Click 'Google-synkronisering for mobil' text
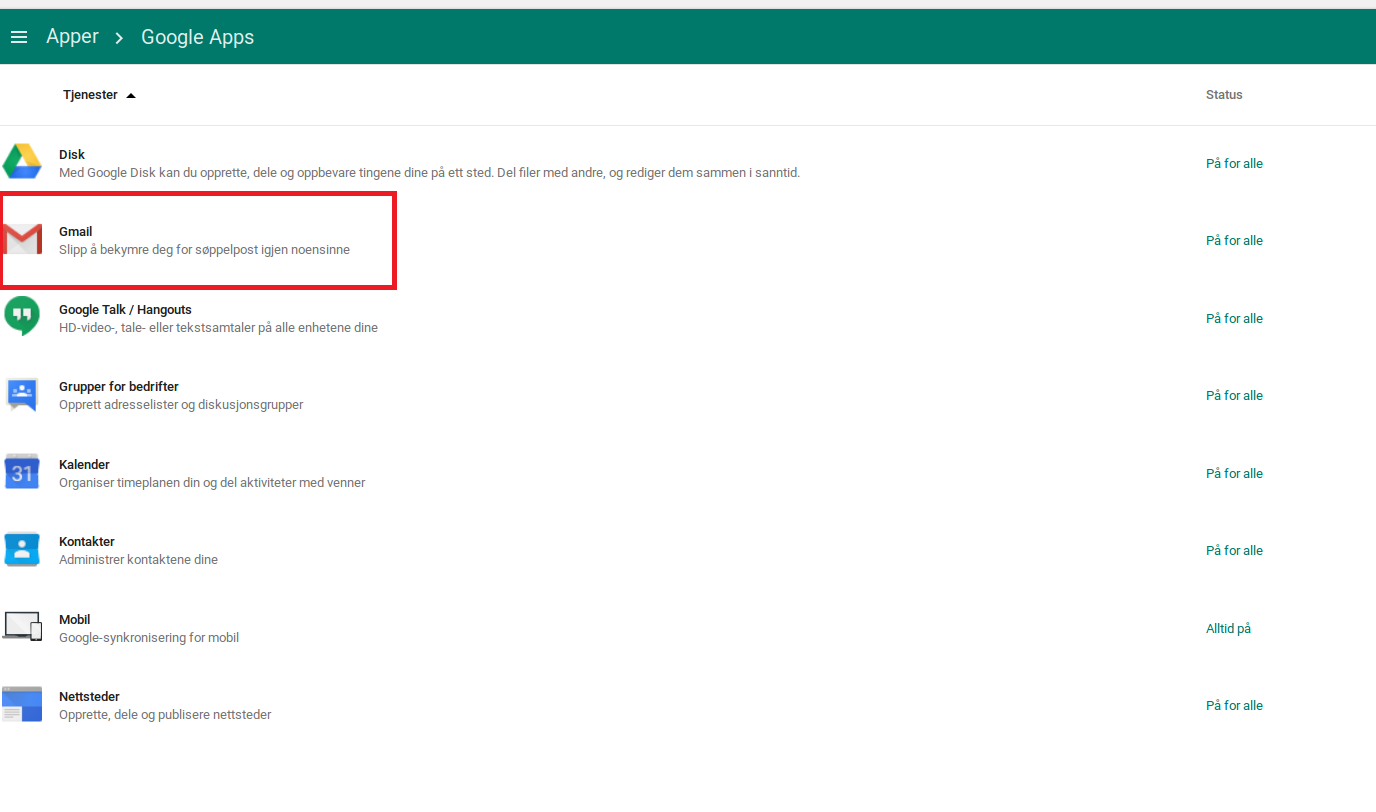Screen dimensions: 1376x812 pyautogui.click(x=149, y=638)
